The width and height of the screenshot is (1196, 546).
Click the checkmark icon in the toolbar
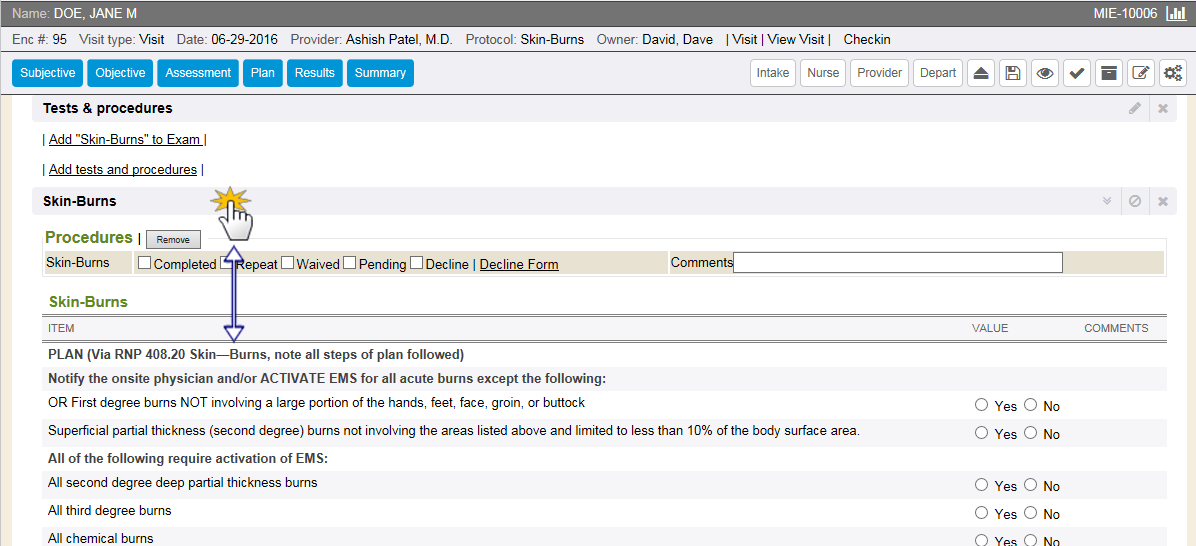[x=1076, y=73]
